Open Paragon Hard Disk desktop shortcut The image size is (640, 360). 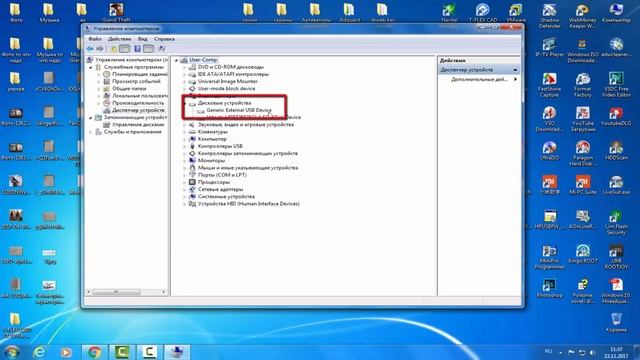point(582,154)
